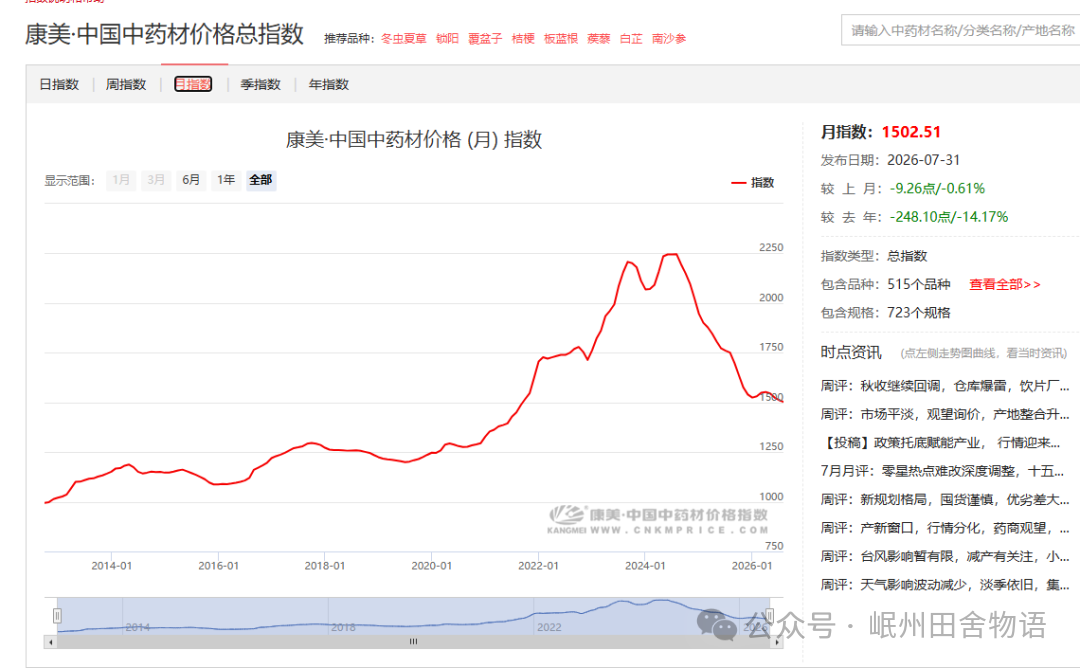The height and width of the screenshot is (668, 1080).
Task: Set display range to 3月
Action: (x=156, y=180)
